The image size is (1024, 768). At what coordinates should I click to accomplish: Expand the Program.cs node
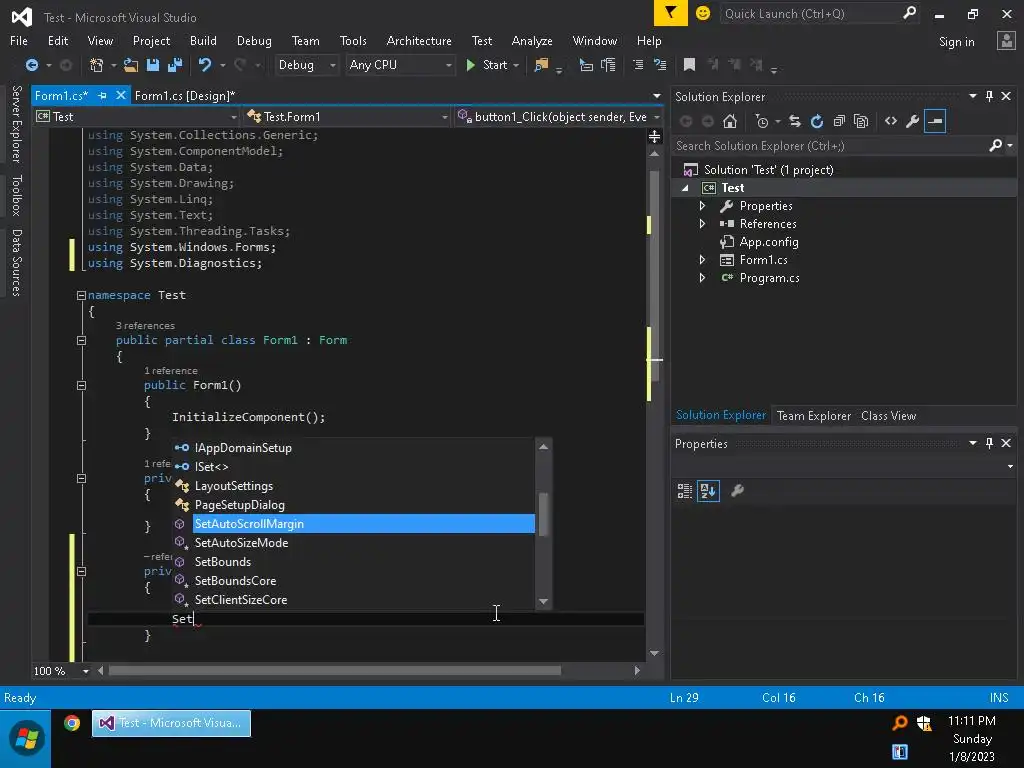pos(702,278)
